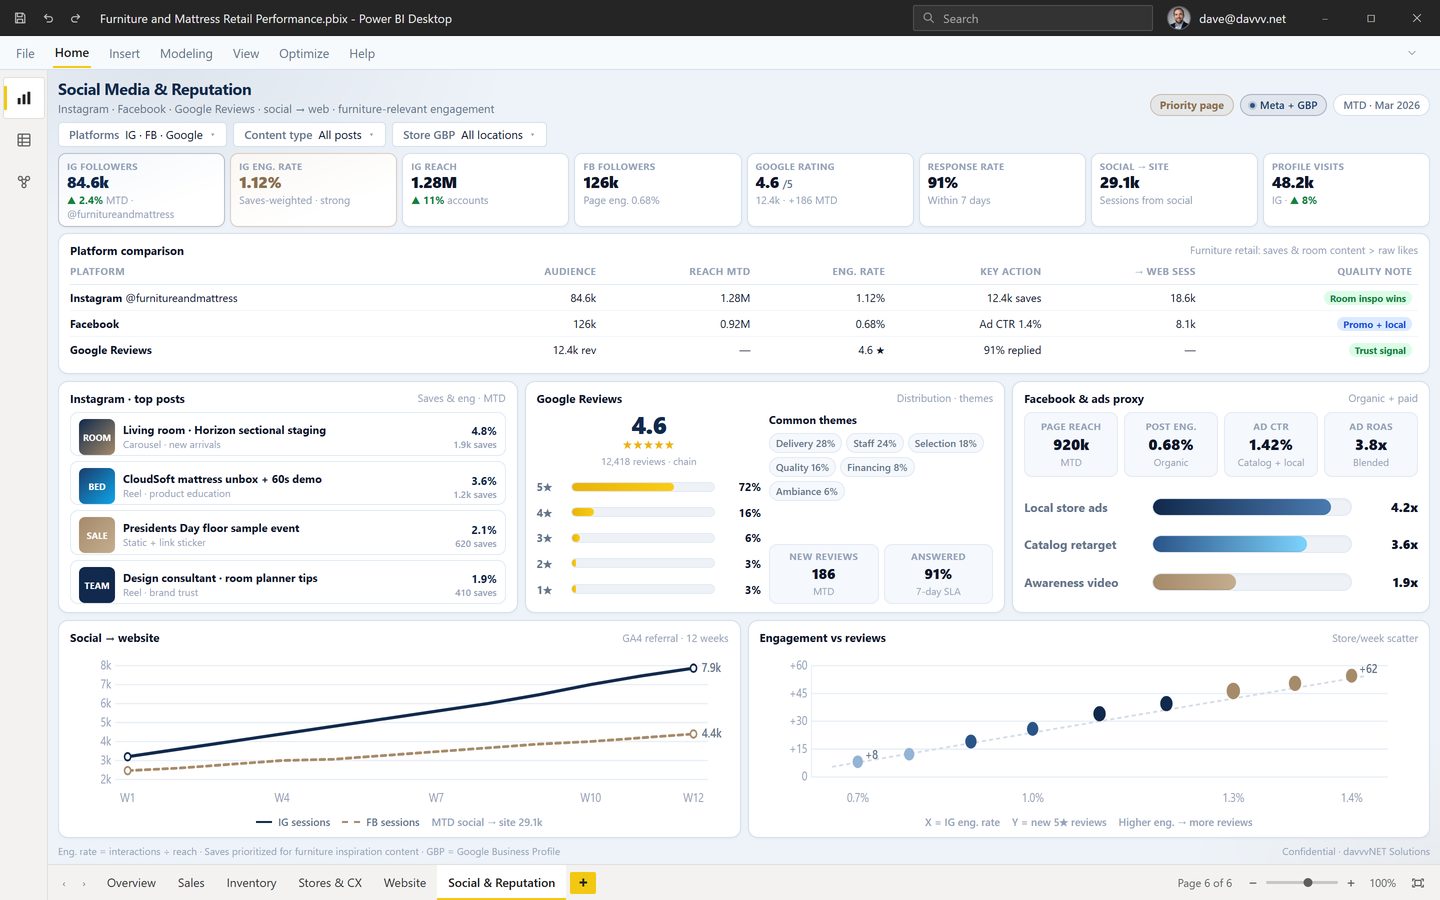Click the BED post thumbnail icon
Image resolution: width=1440 pixels, height=900 pixels.
[x=97, y=486]
